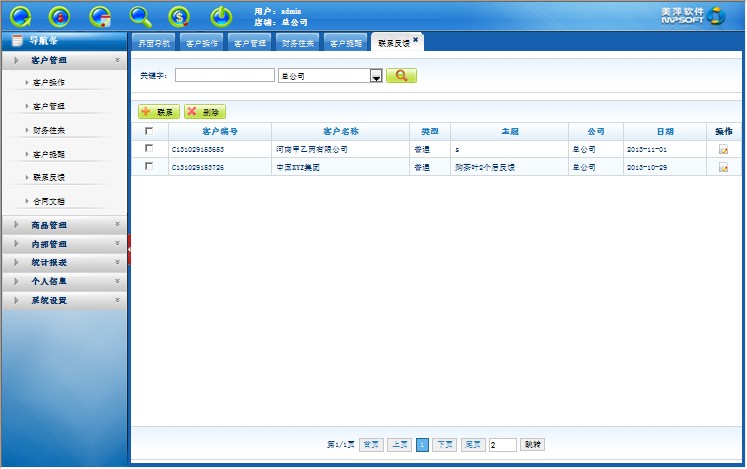
Task: Switch to the 客户提醒 tab
Action: (346, 44)
